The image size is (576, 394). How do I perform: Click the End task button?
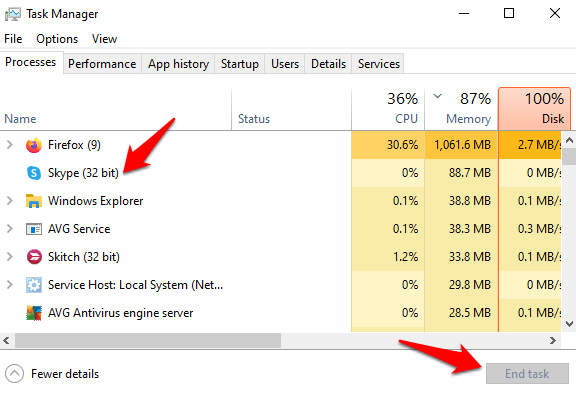click(x=527, y=373)
